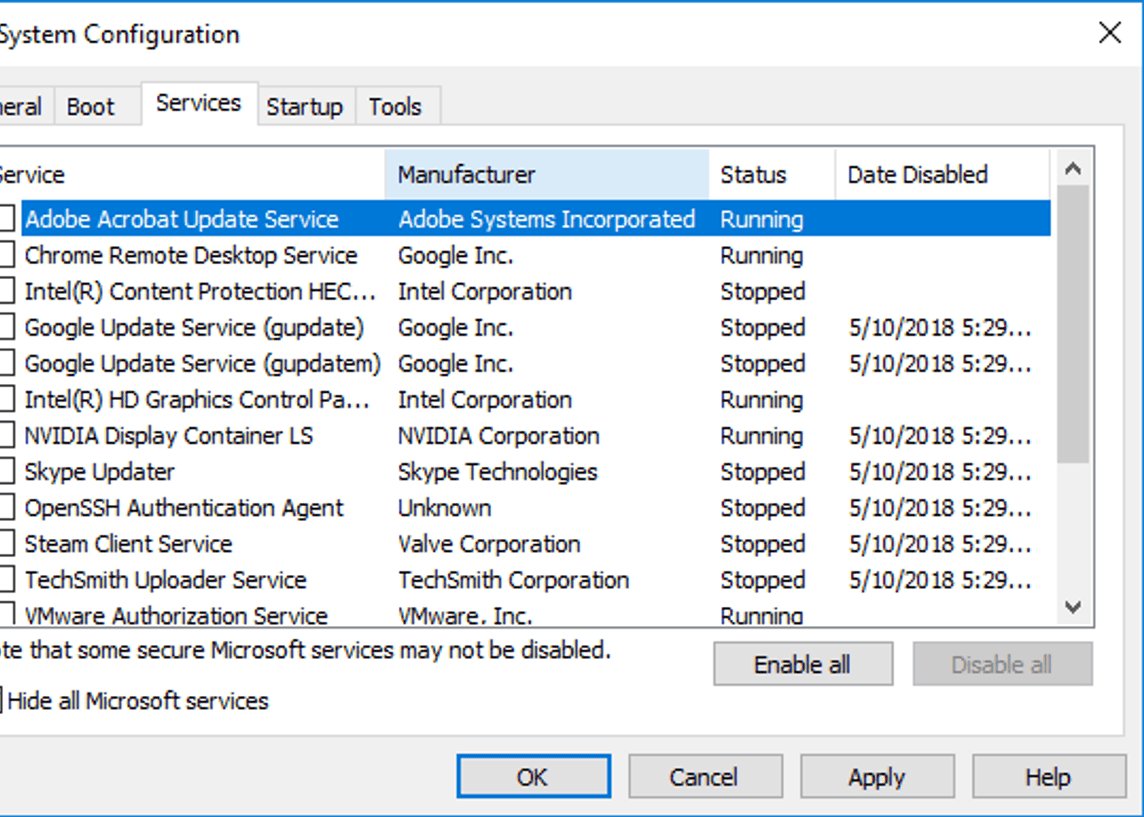Toggle TechSmith Uploader Service checkbox
The image size is (1144, 817).
[x=6, y=580]
